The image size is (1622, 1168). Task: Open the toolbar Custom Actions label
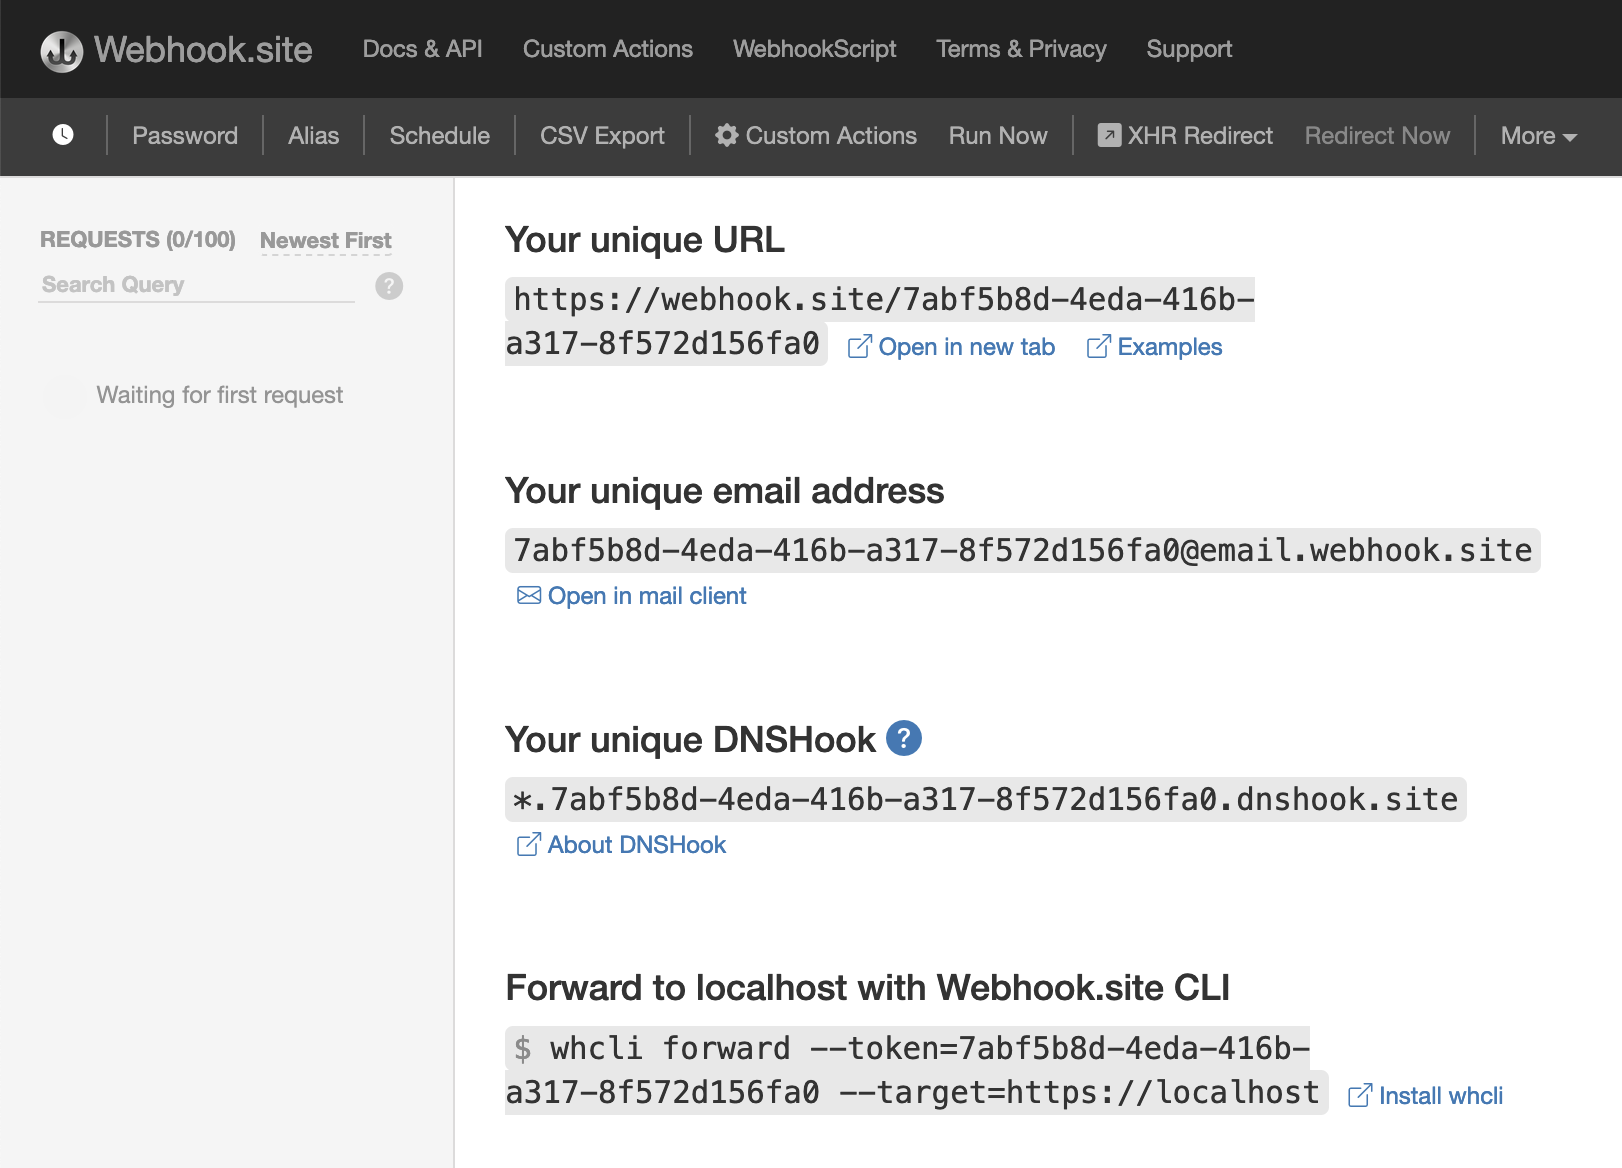(831, 136)
